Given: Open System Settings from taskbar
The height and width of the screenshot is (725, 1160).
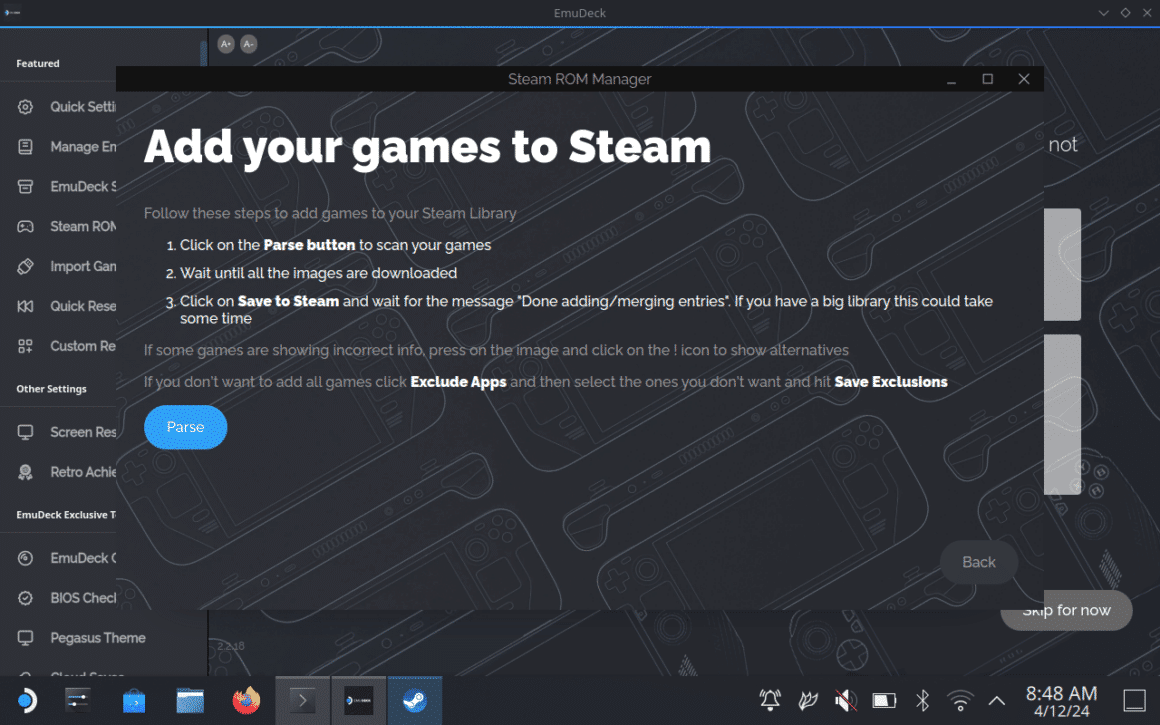Looking at the screenshot, I should point(78,700).
